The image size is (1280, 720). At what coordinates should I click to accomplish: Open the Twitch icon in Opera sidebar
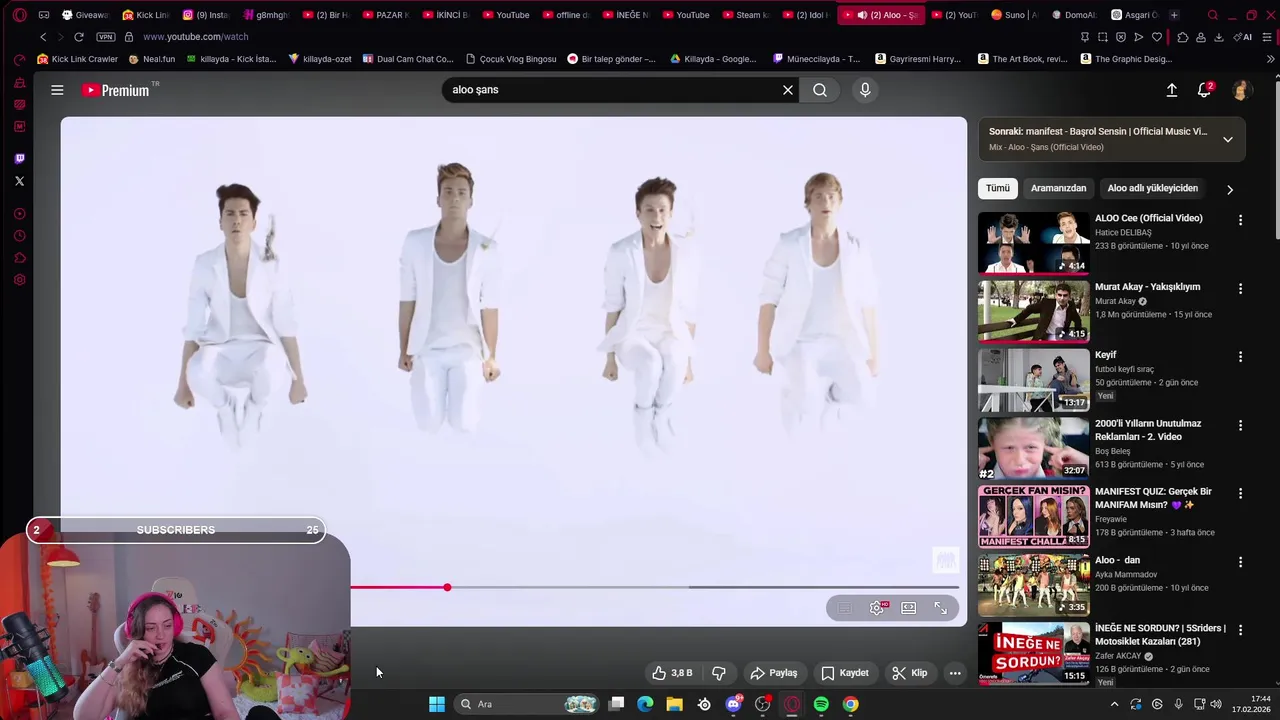pos(19,159)
